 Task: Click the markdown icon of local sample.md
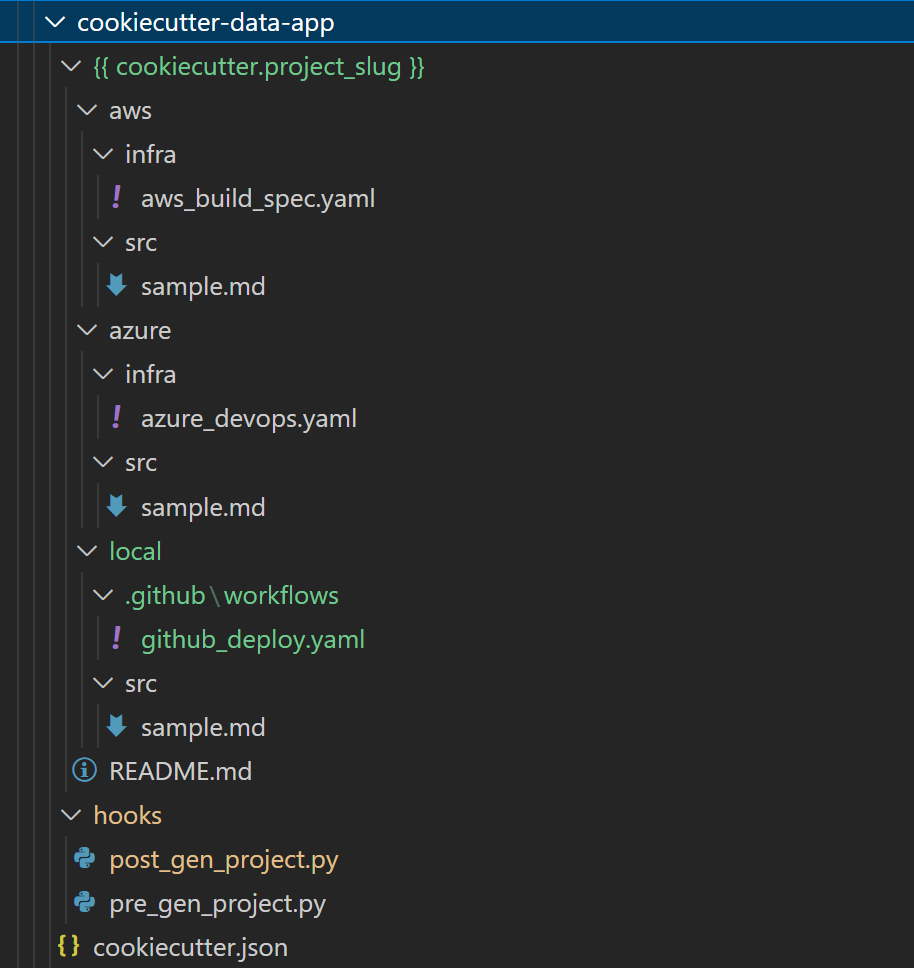(117, 727)
